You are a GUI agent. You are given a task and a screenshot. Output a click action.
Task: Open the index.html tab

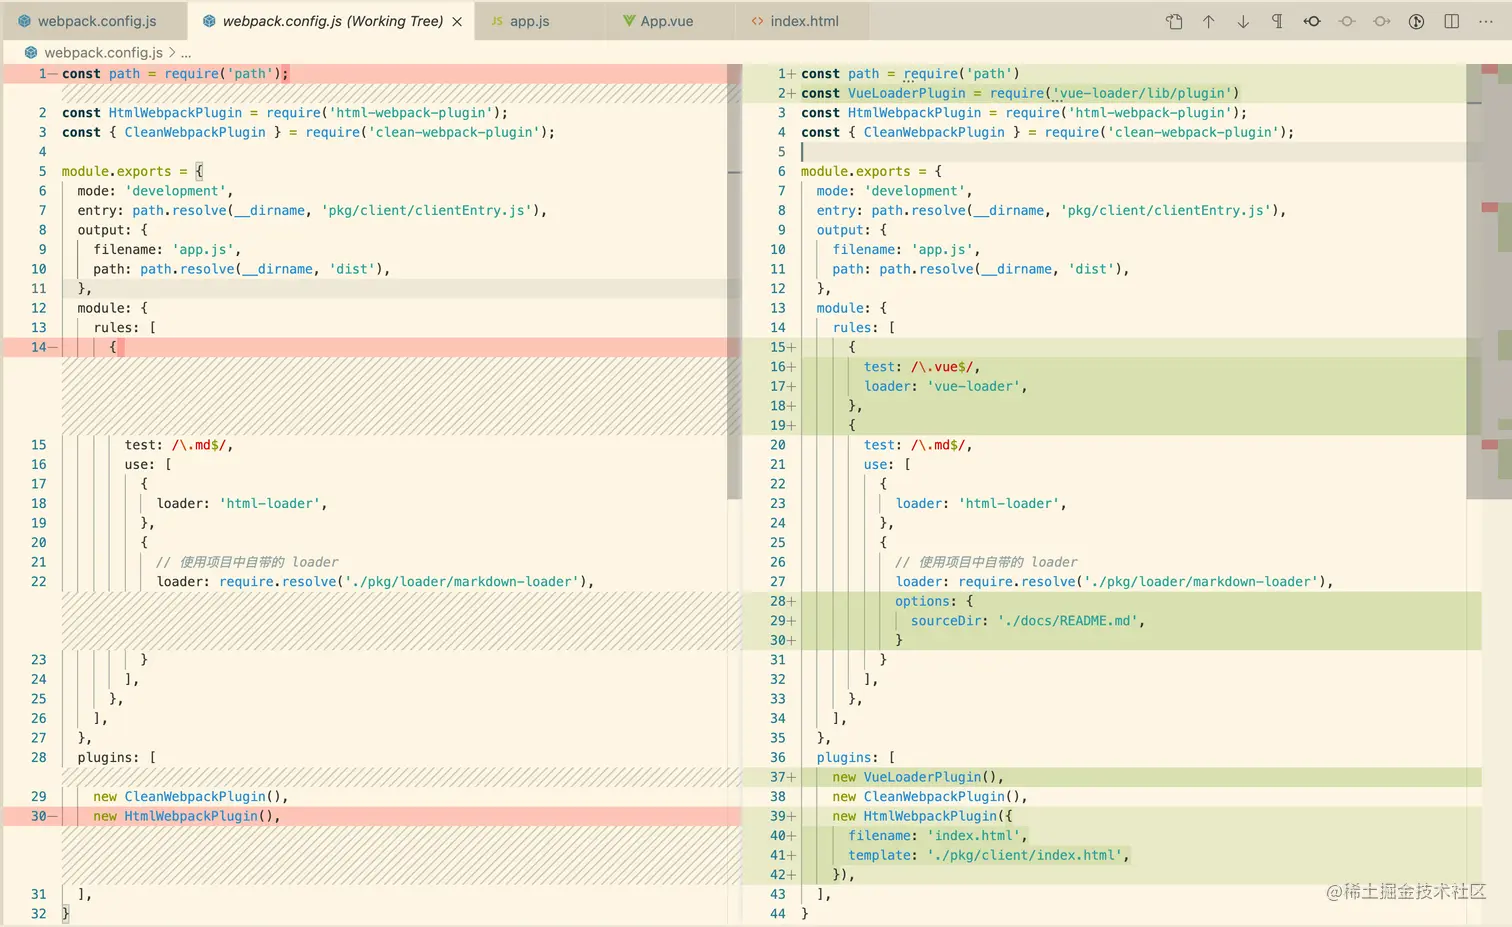805,21
